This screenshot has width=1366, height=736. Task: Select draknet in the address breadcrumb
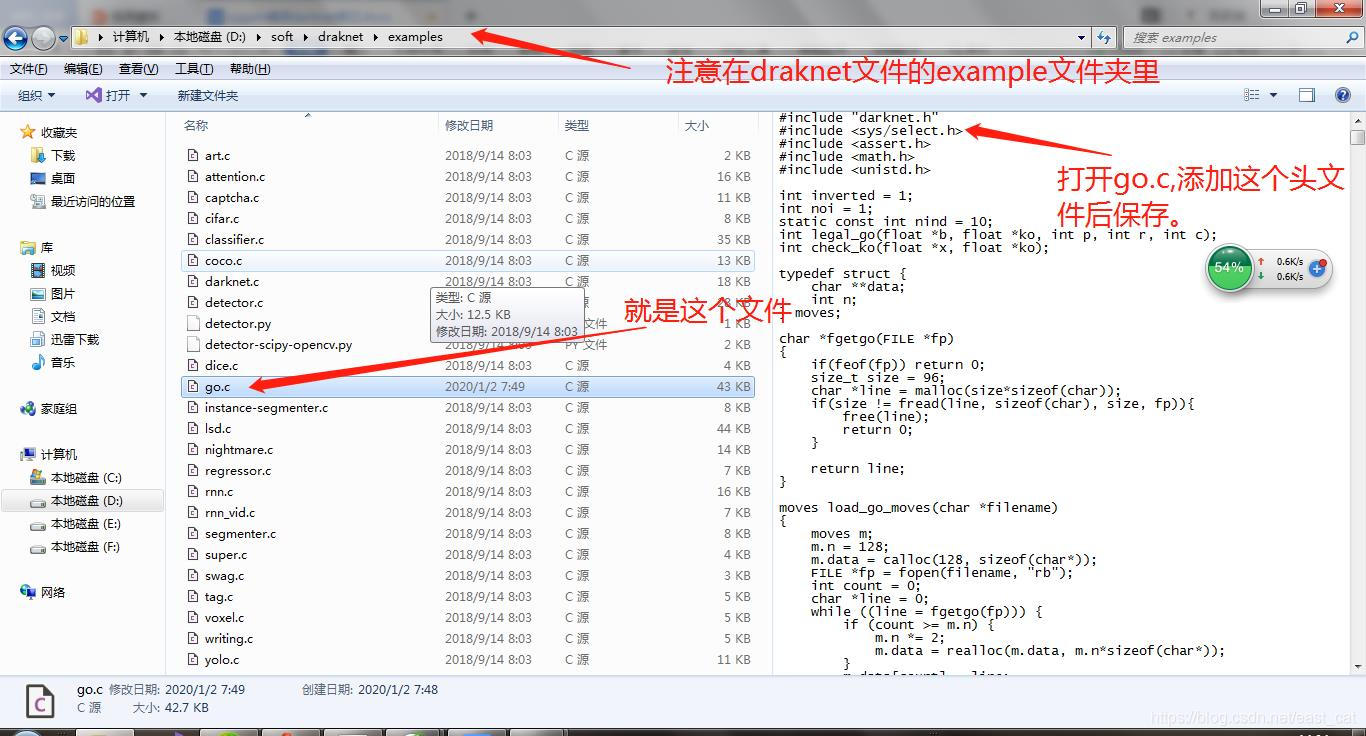point(341,37)
